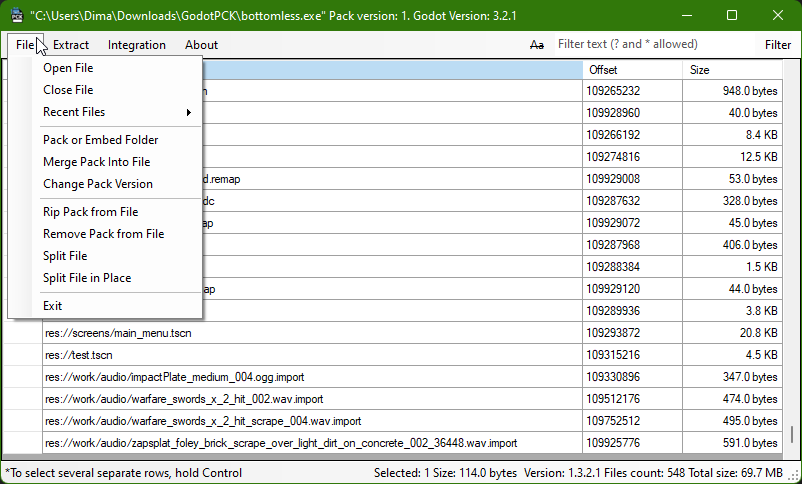
Task: Select row res://test.tscn
Action: coord(312,355)
